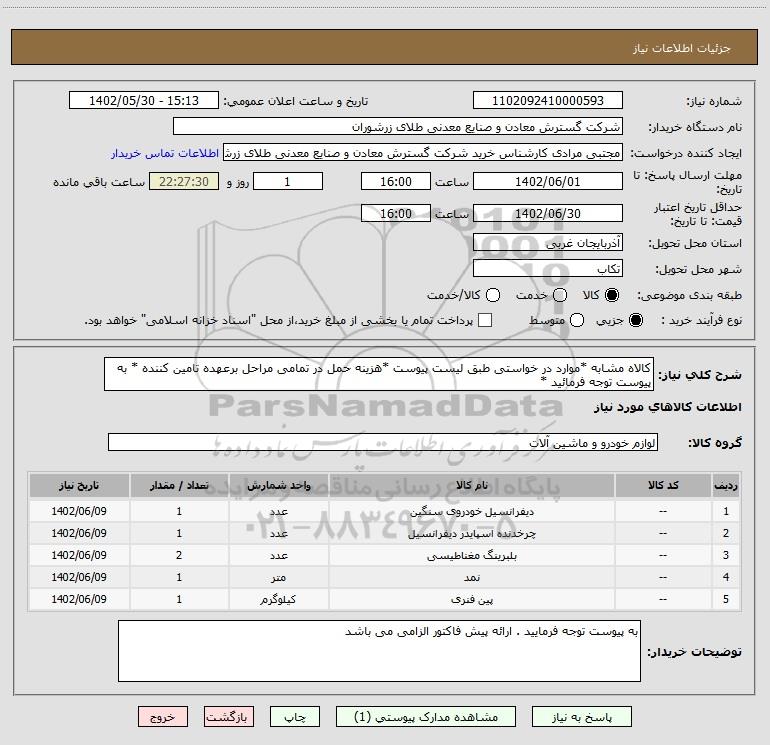Click the چاپ button
Screen dimensions: 770x745
[x=295, y=717]
